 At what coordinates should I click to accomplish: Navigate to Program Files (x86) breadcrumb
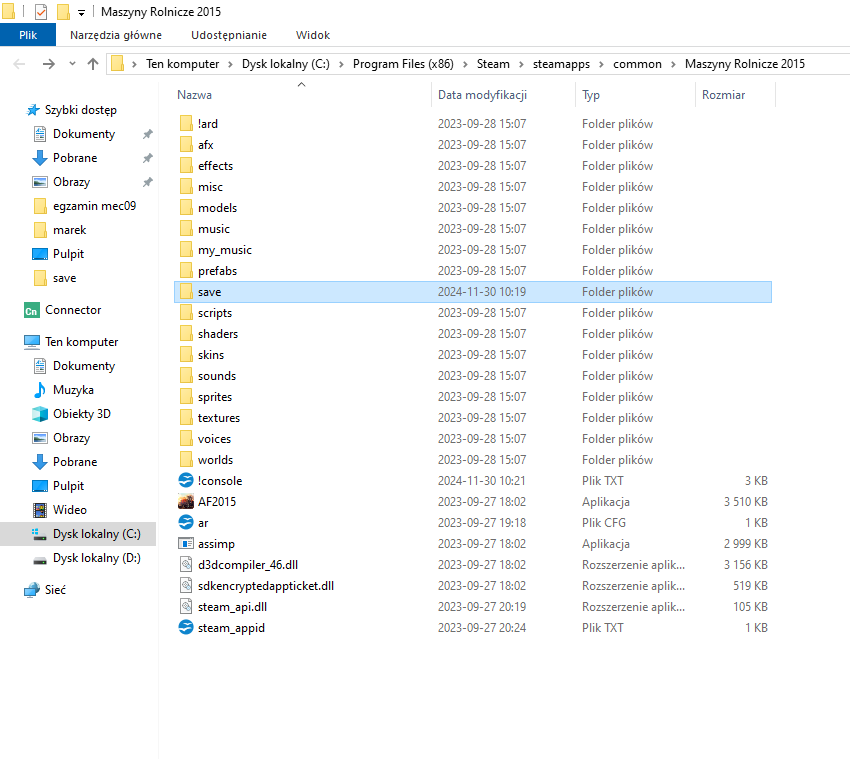[x=403, y=64]
